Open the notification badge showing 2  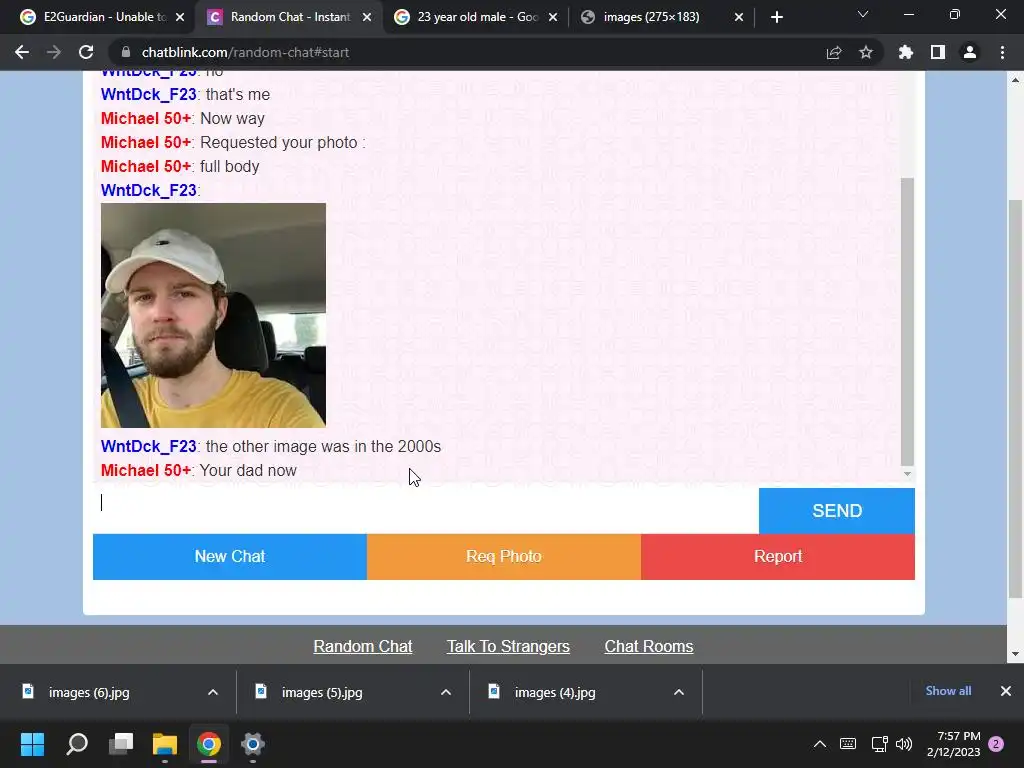coord(996,744)
